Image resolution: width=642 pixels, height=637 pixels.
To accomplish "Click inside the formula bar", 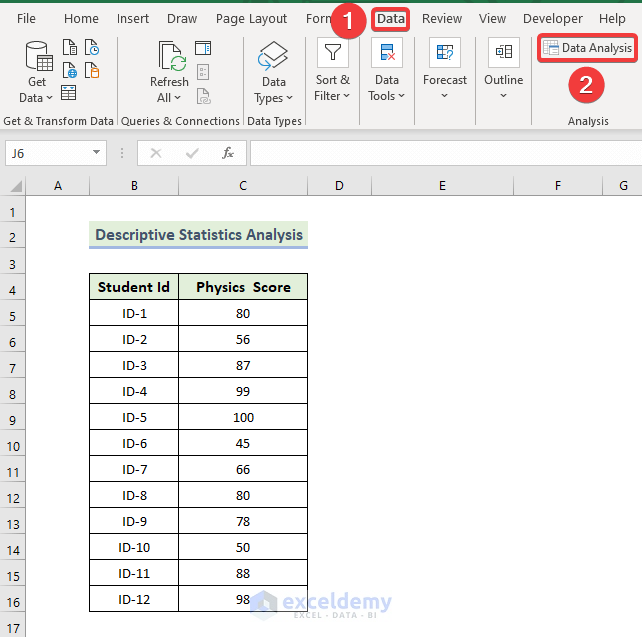I will pyautogui.click(x=440, y=153).
